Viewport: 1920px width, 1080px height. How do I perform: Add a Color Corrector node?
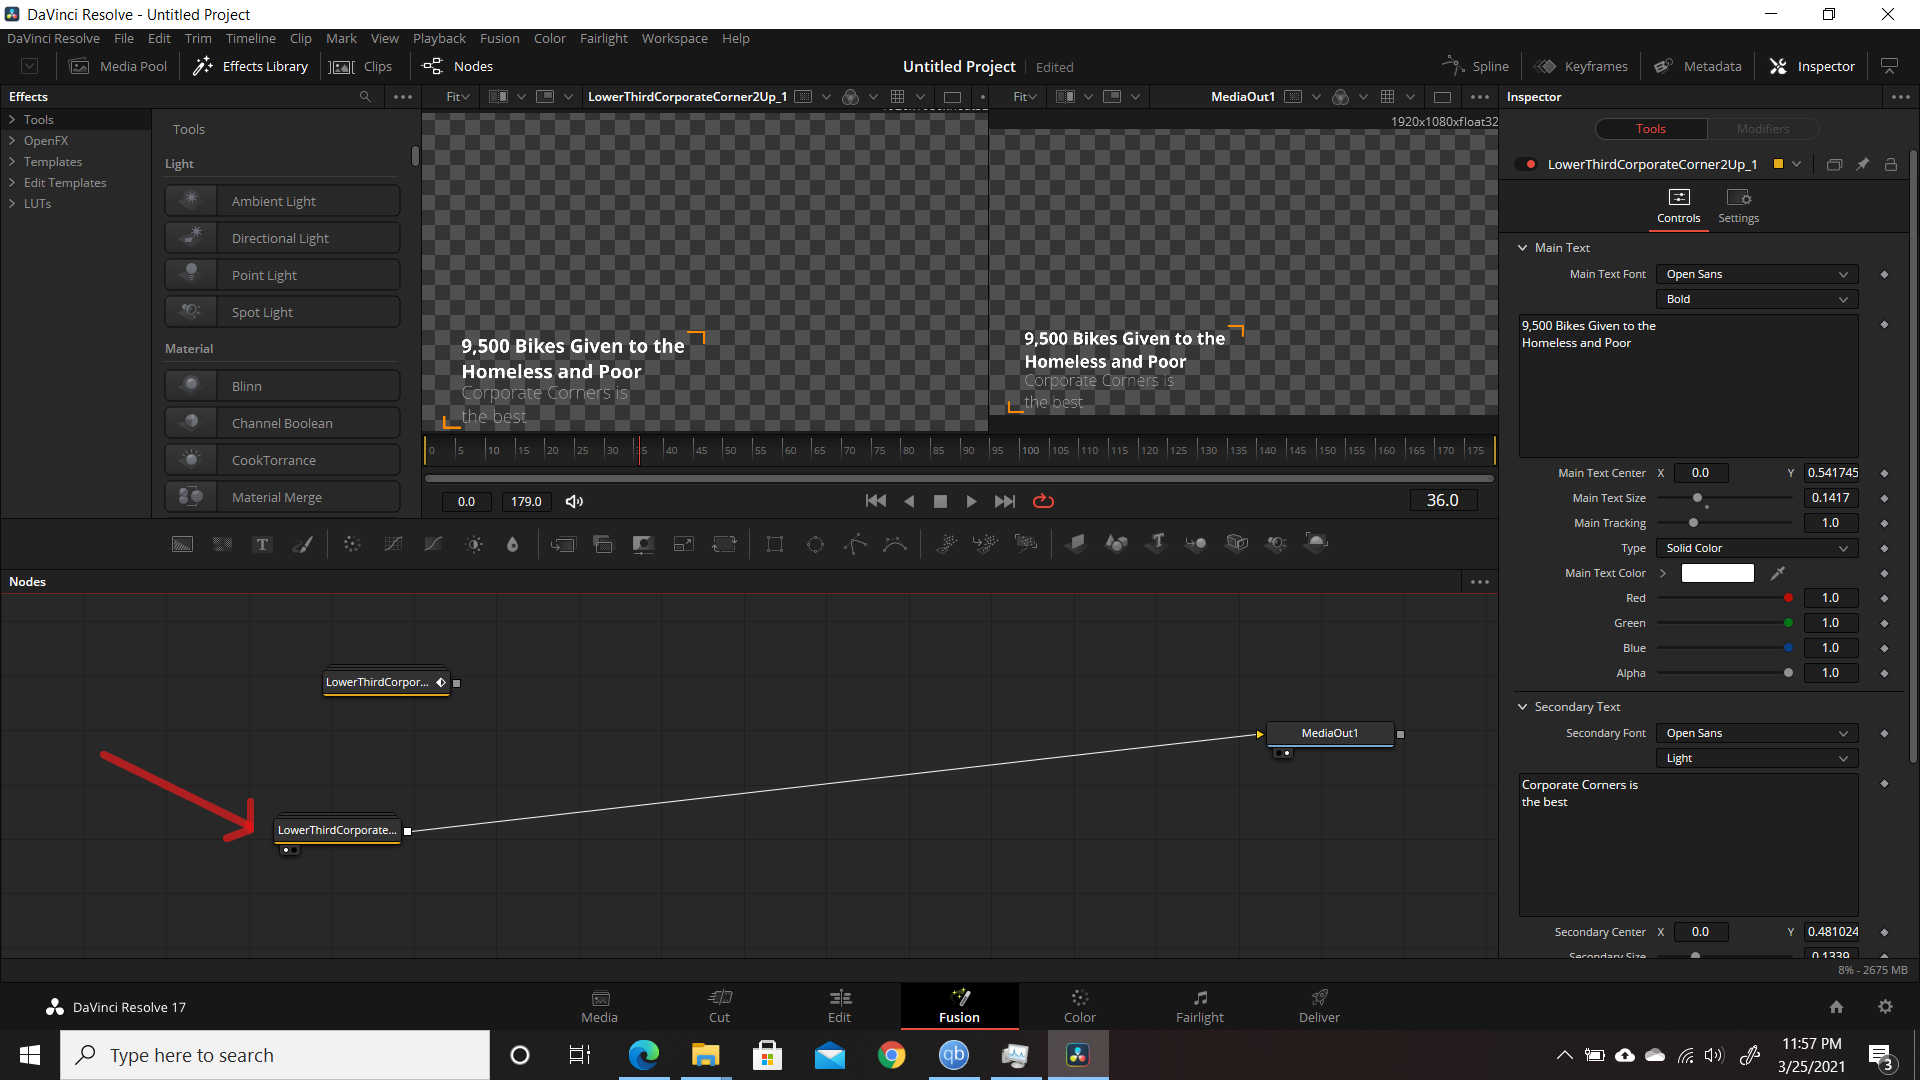click(x=352, y=544)
